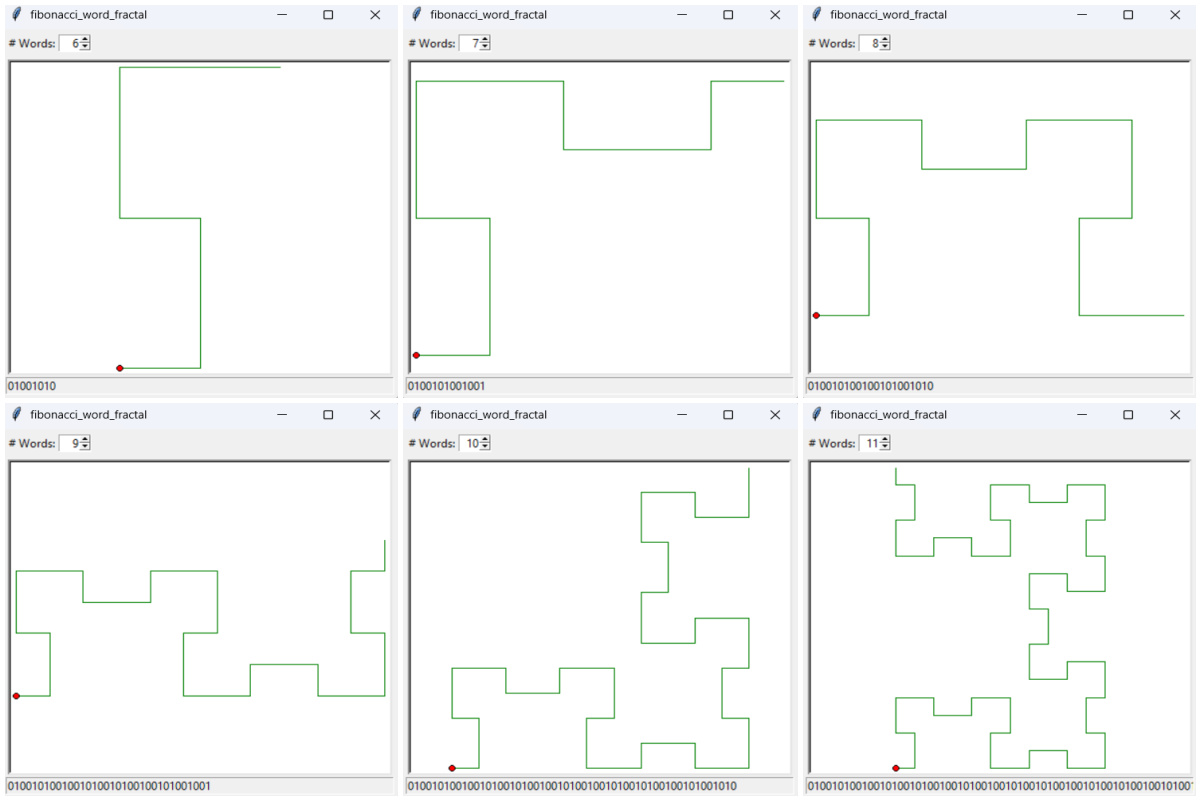Click the feather icon in the 11-words window title bar
This screenshot has height=800, width=1200.
click(x=816, y=415)
